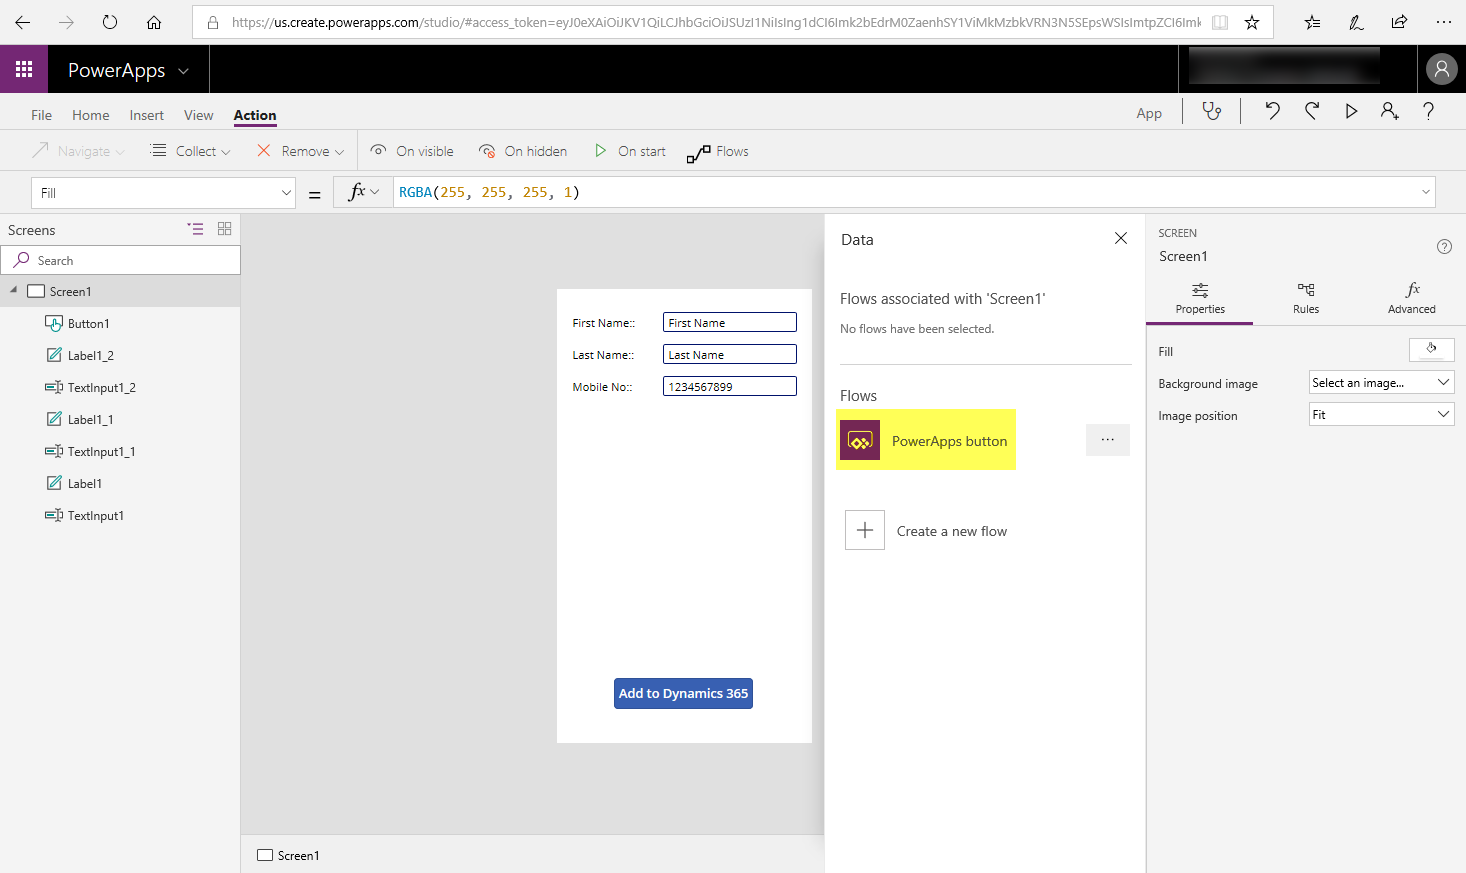
Task: Click On hidden action
Action: click(522, 151)
